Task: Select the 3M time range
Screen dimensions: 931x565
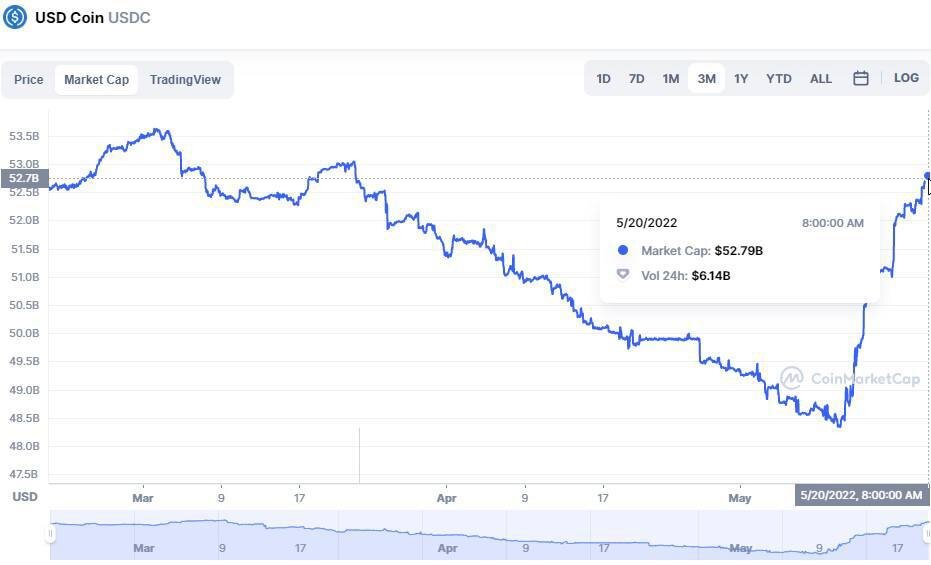Action: point(707,78)
